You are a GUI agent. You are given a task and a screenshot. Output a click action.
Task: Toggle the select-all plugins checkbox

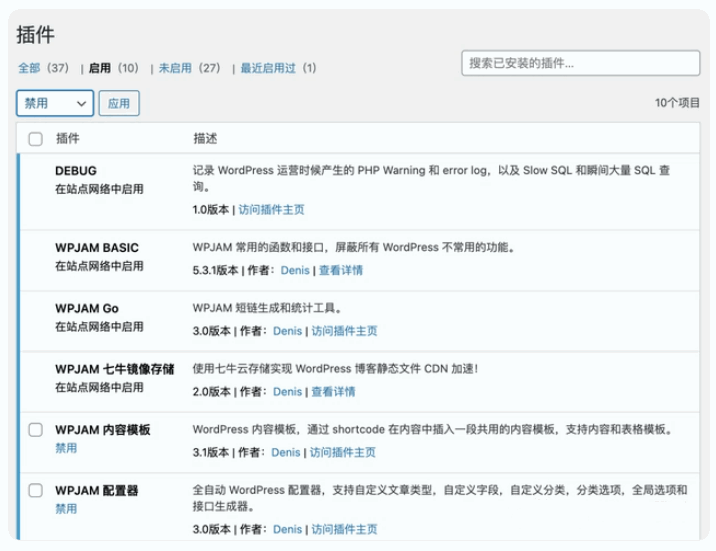pos(36,139)
